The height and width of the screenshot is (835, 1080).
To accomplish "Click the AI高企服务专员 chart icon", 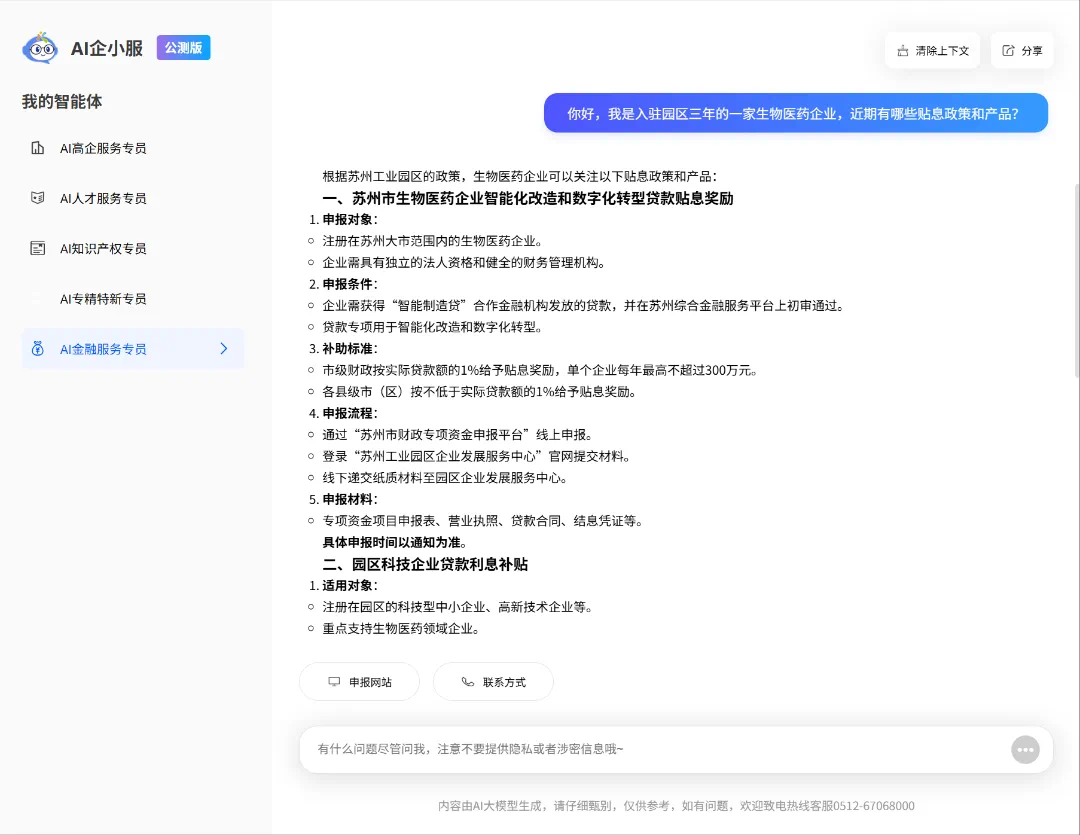I will pos(38,148).
